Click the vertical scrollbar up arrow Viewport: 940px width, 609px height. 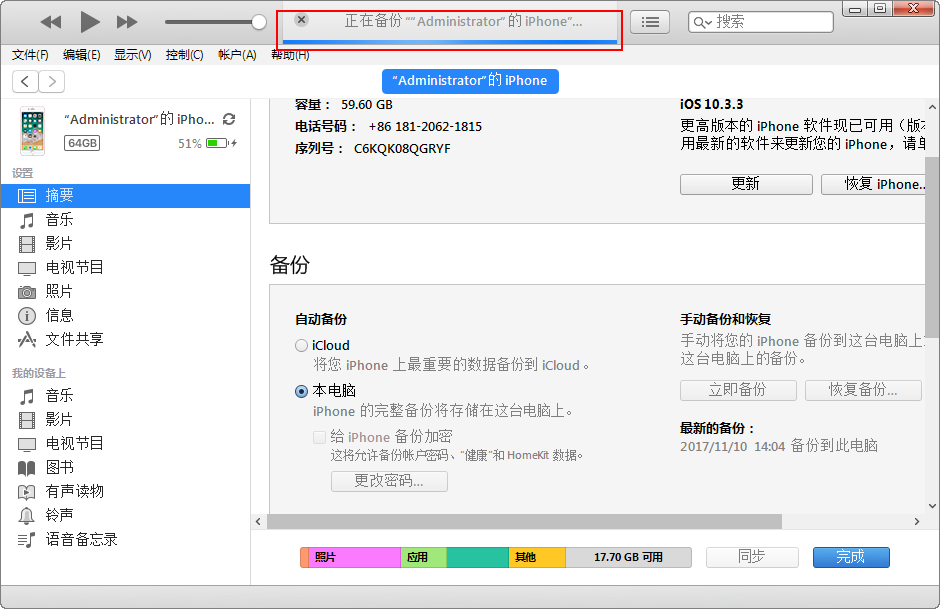[x=932, y=107]
